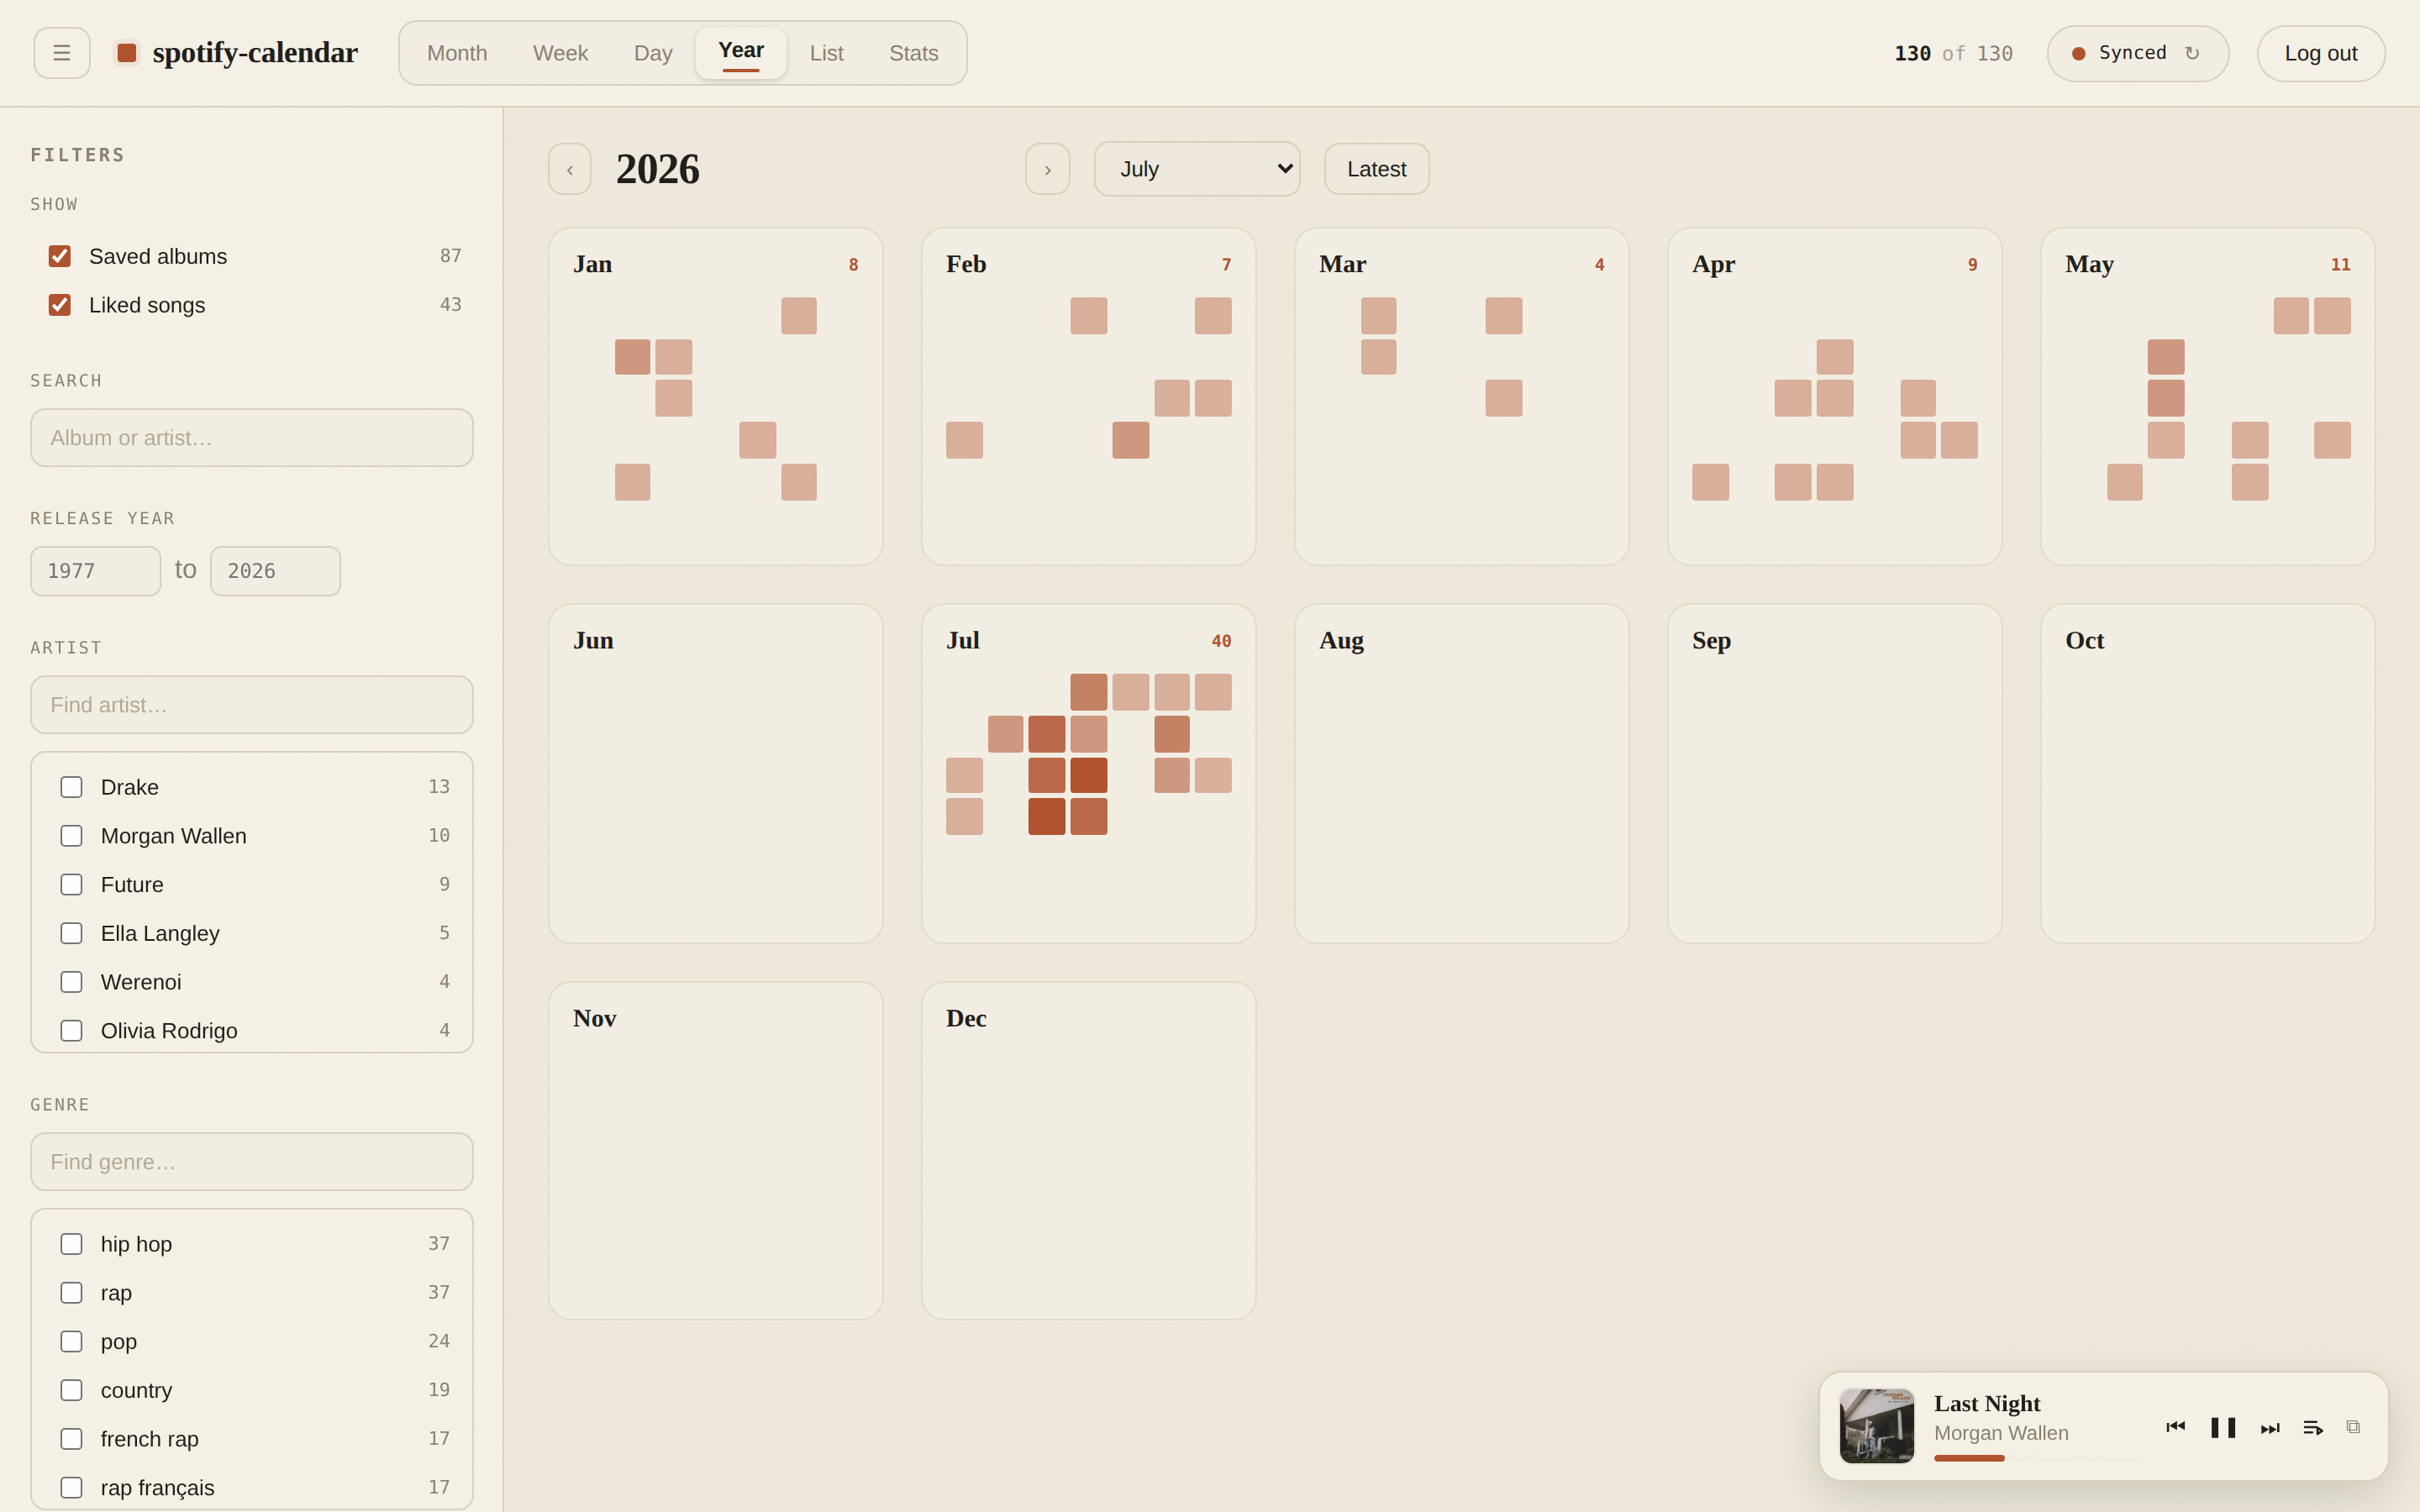Click the pop-out player icon

click(2353, 1427)
